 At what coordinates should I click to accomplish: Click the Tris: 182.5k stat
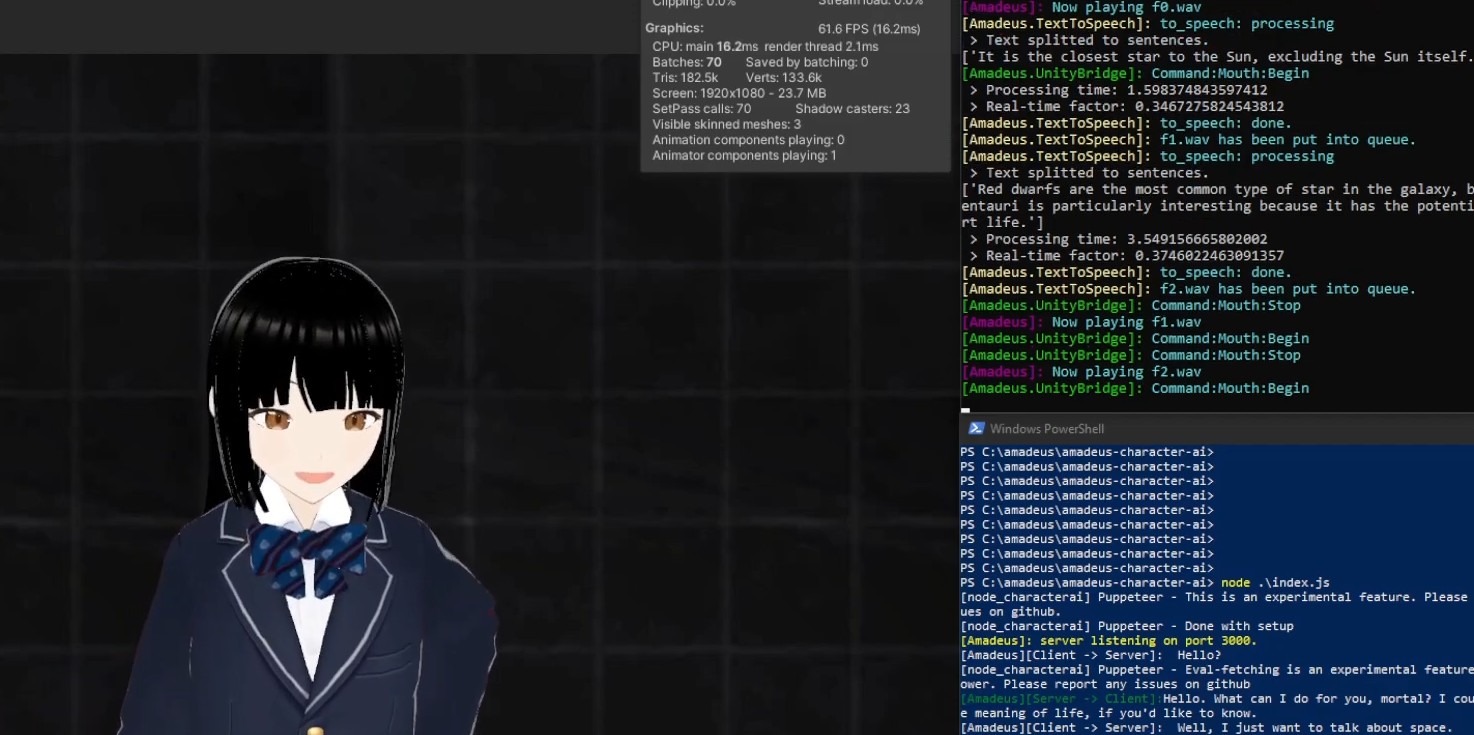click(x=685, y=78)
